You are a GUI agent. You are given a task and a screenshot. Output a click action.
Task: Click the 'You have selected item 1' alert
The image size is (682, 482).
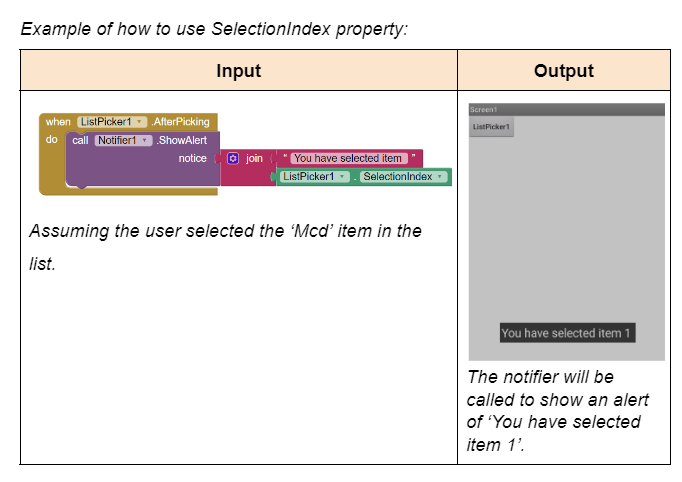pyautogui.click(x=566, y=333)
